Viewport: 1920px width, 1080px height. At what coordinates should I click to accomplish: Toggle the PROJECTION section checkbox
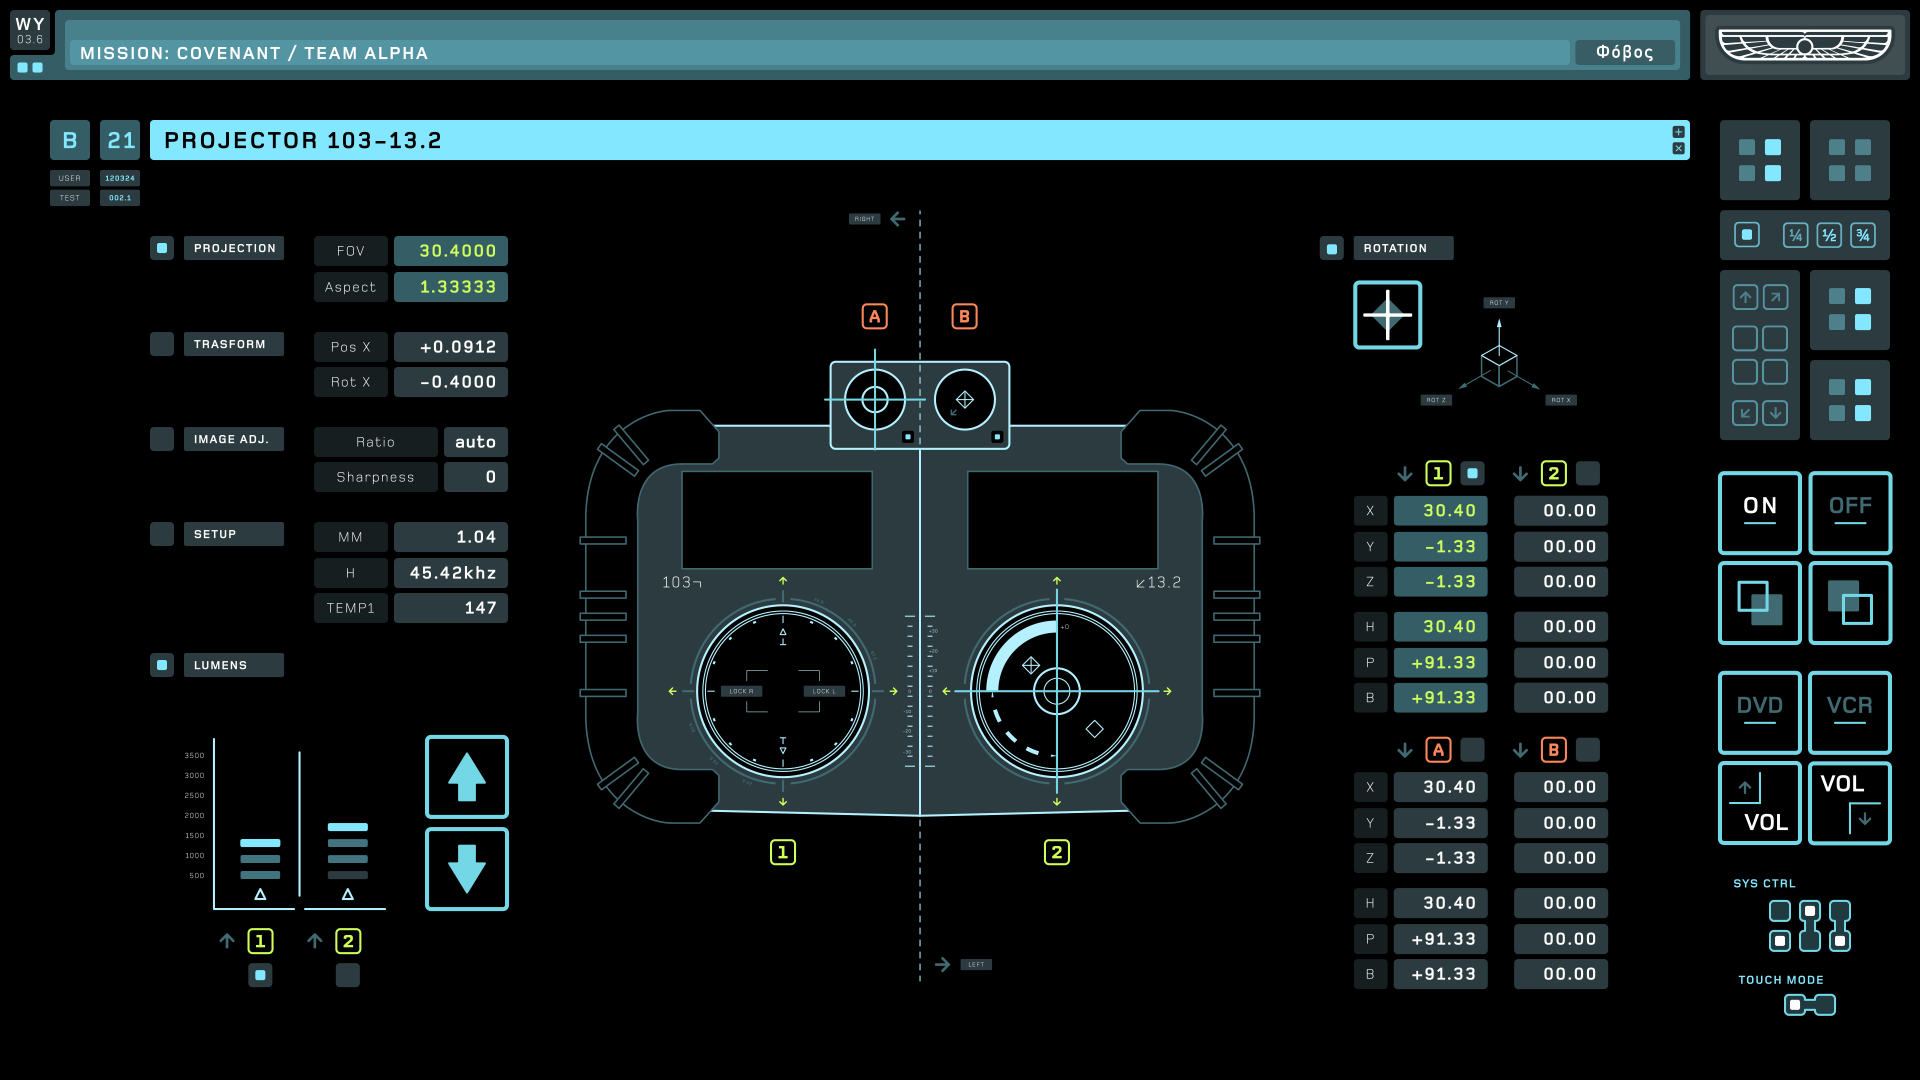[162, 248]
